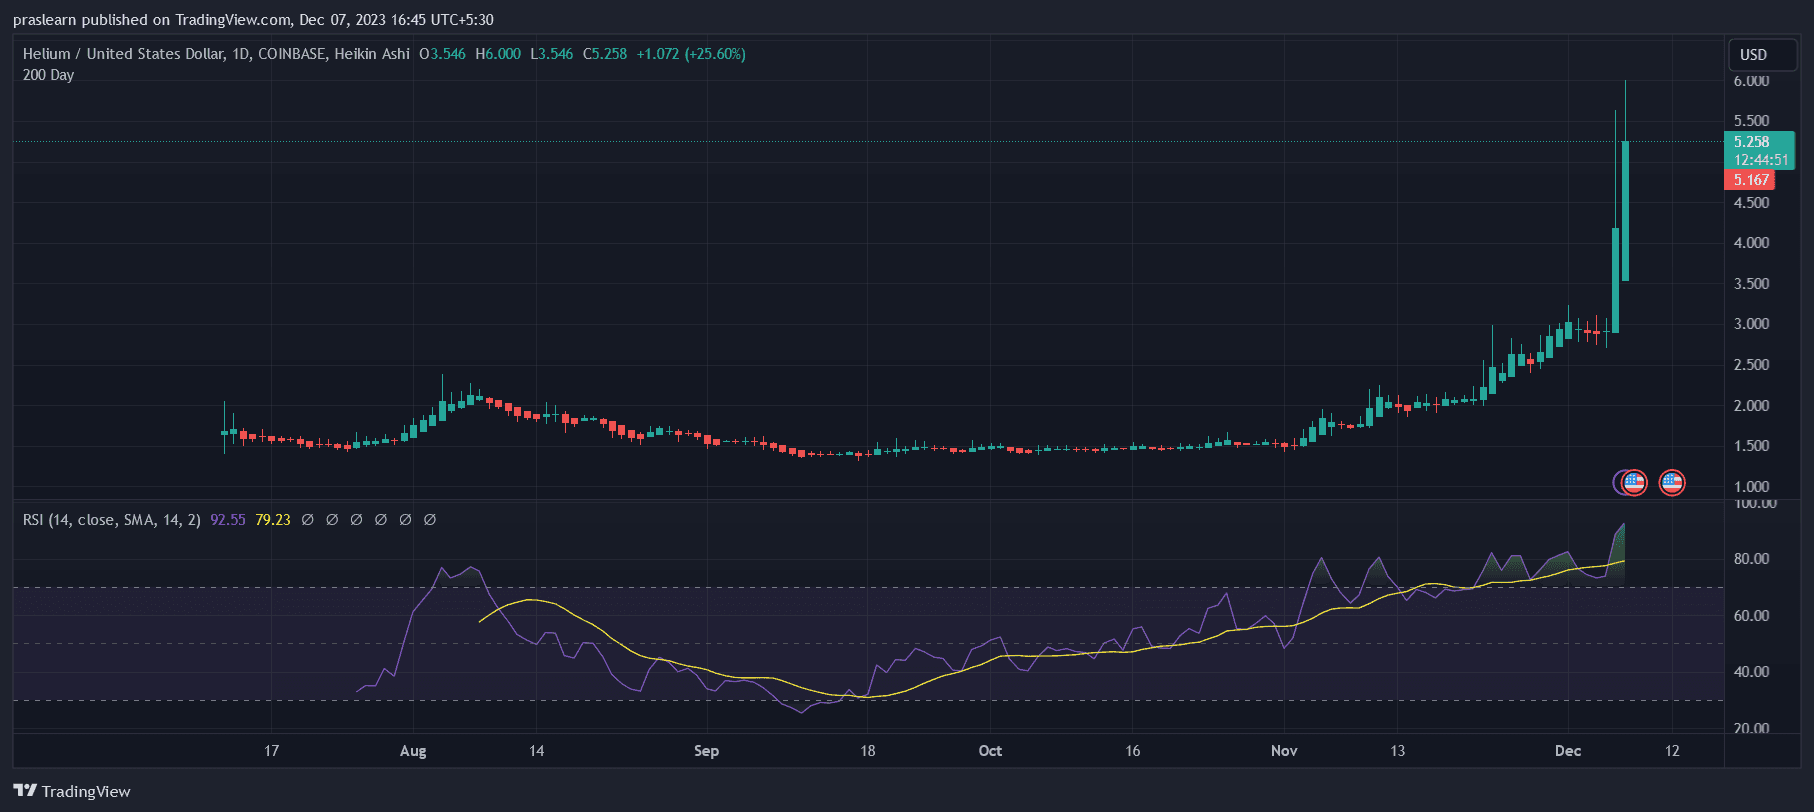Image resolution: width=1814 pixels, height=812 pixels.
Task: Click the yellow RSI SMA value 79.23
Action: point(273,520)
